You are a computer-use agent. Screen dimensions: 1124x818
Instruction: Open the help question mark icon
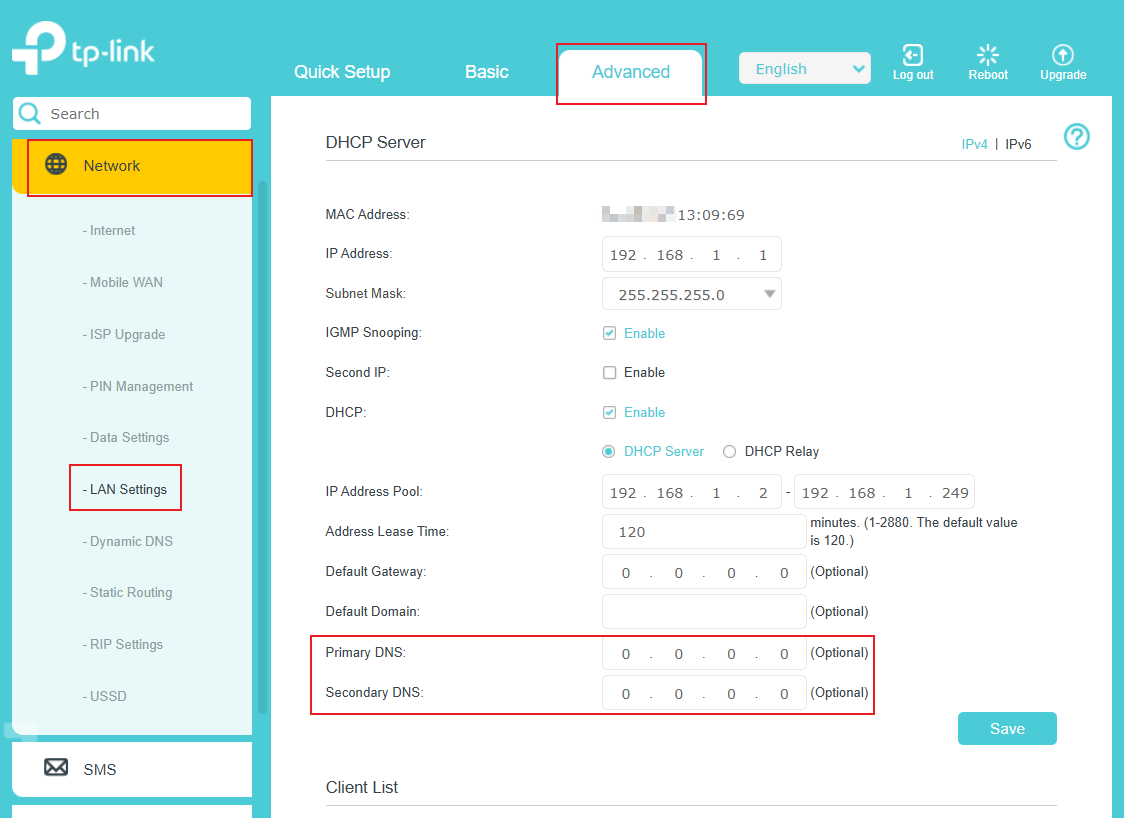[x=1076, y=137]
